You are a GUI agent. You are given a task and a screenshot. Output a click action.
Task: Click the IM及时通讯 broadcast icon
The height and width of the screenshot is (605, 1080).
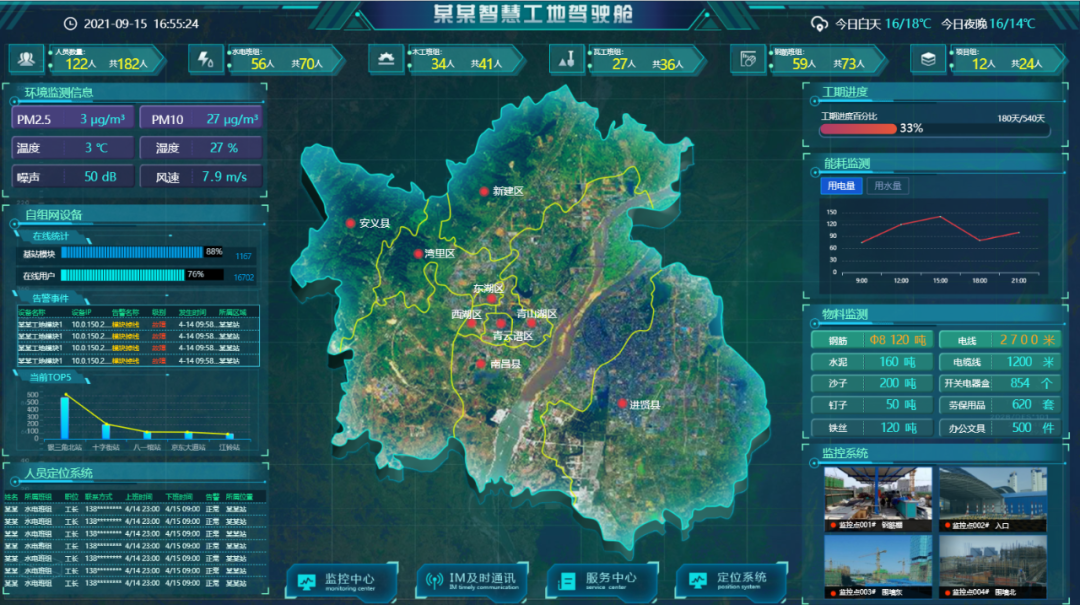(x=434, y=581)
